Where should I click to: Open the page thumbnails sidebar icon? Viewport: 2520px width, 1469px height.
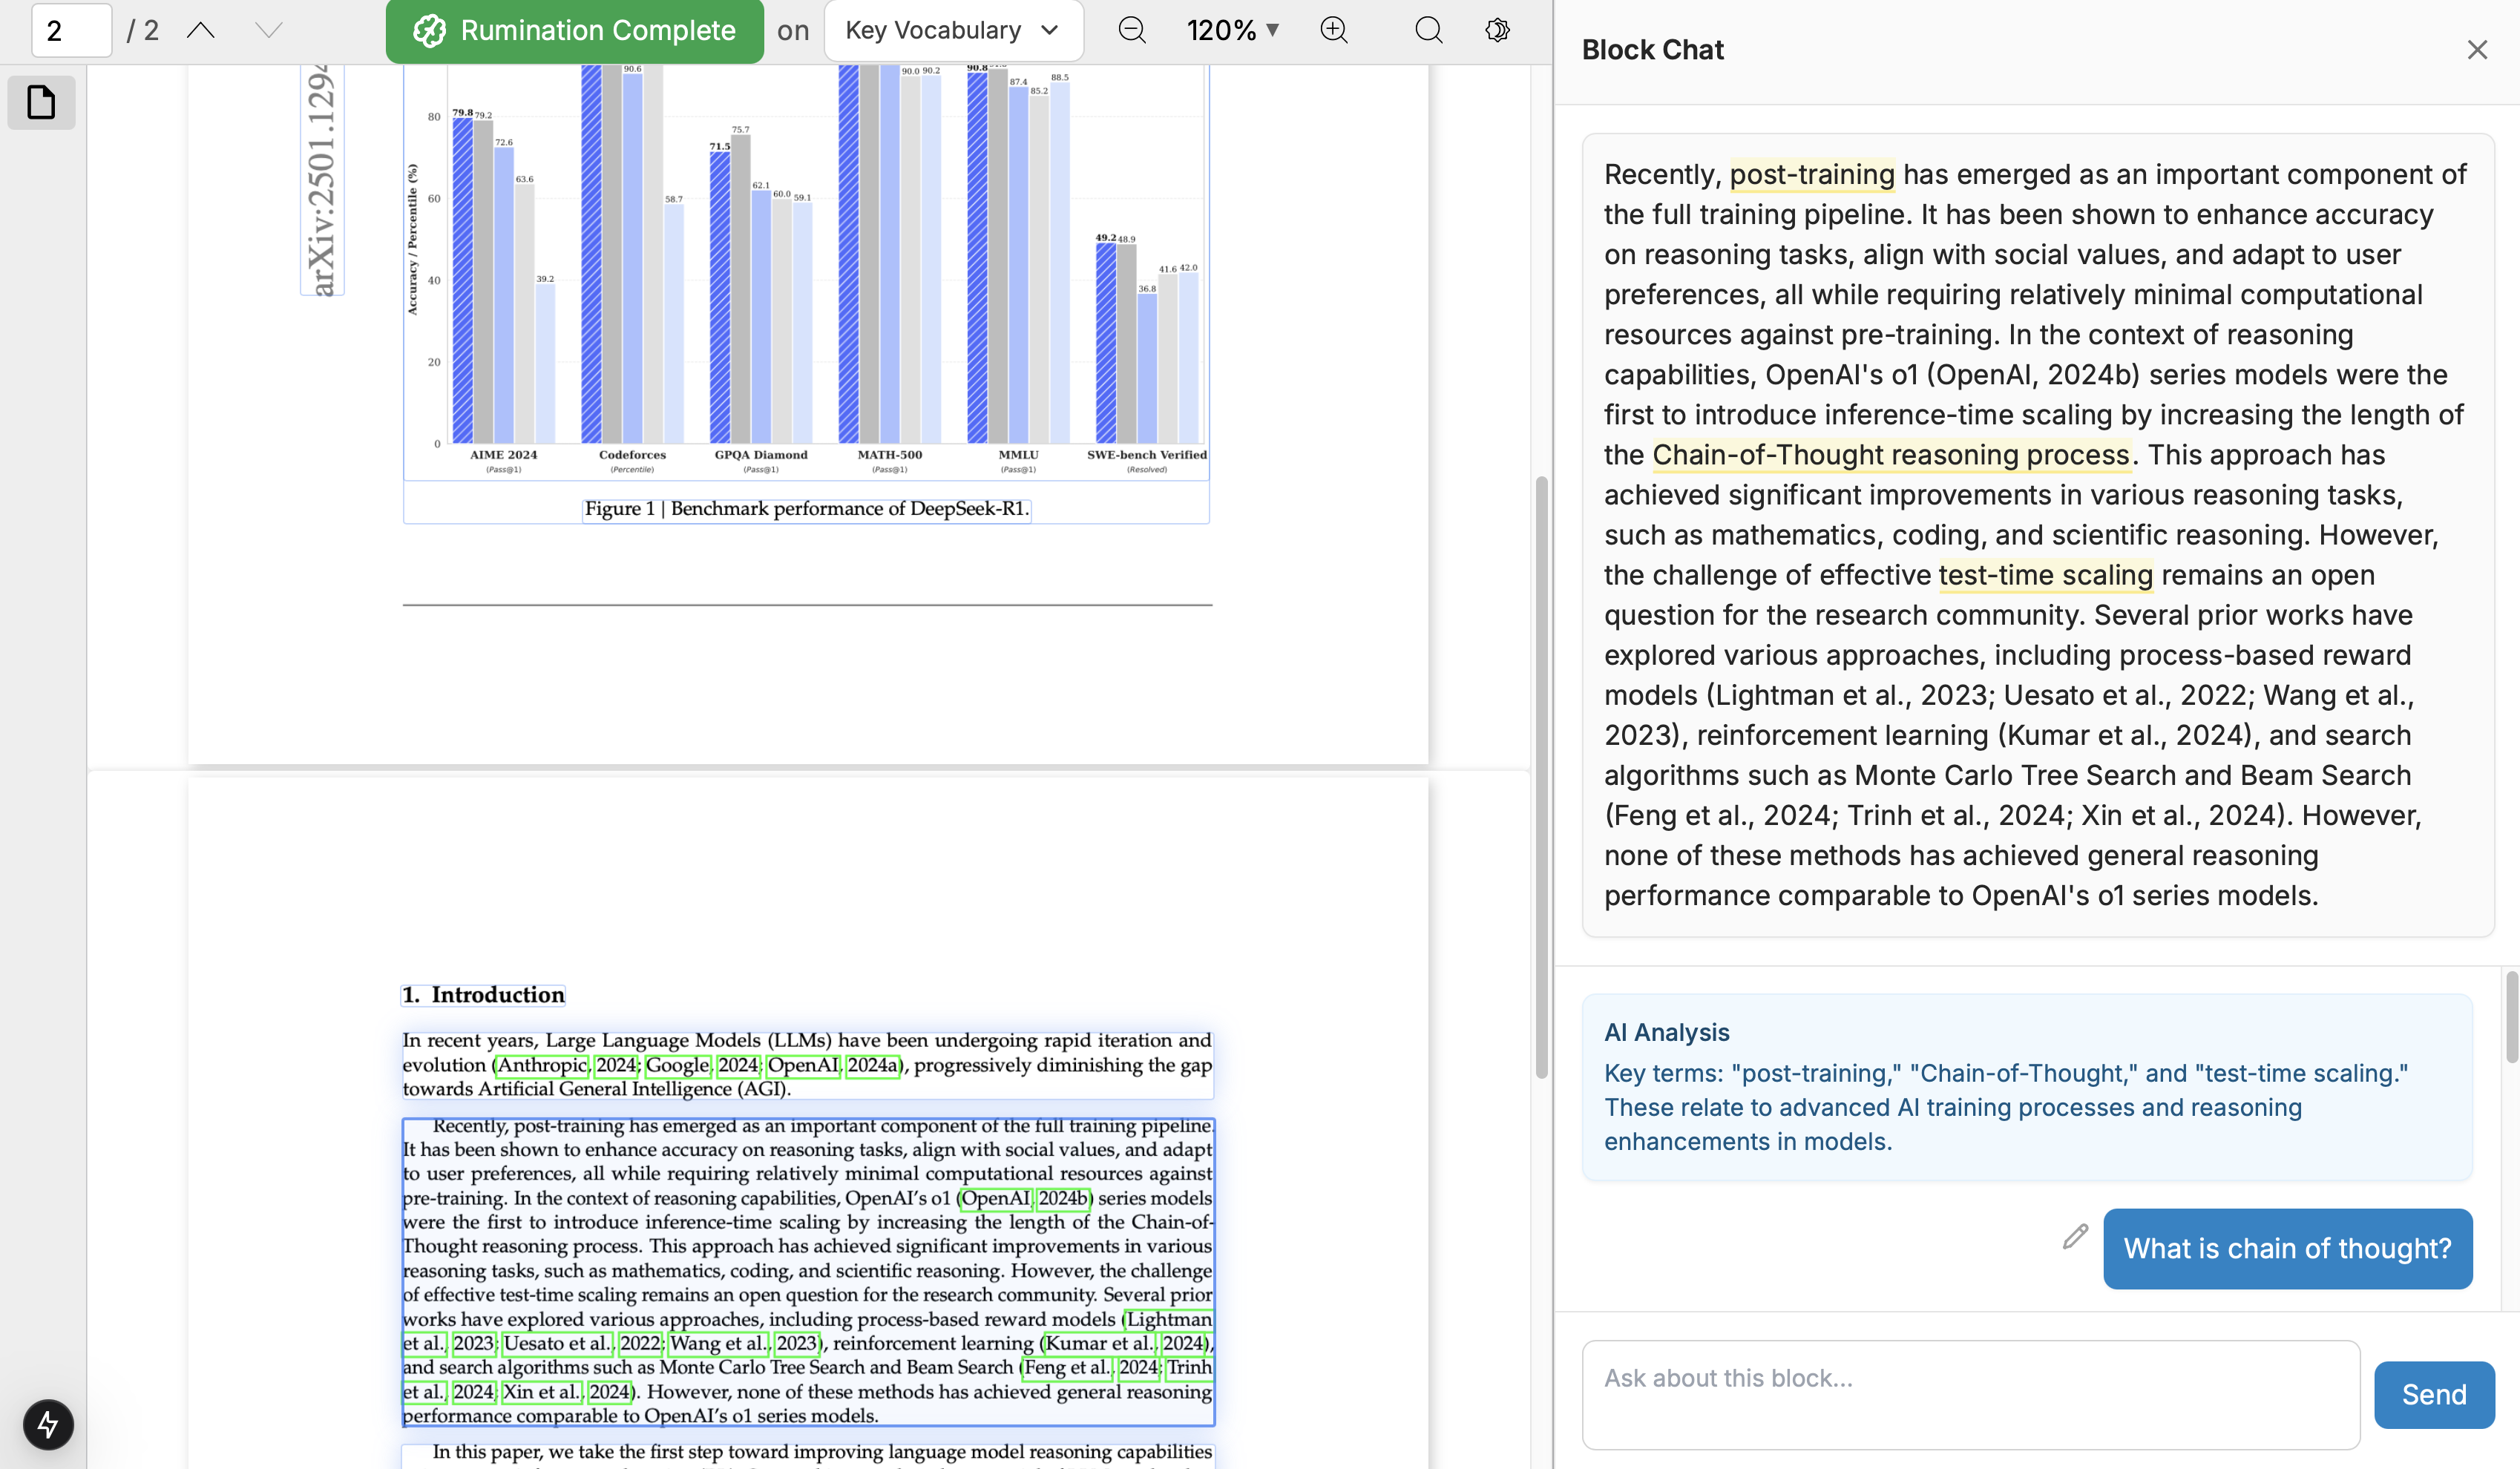[x=41, y=102]
